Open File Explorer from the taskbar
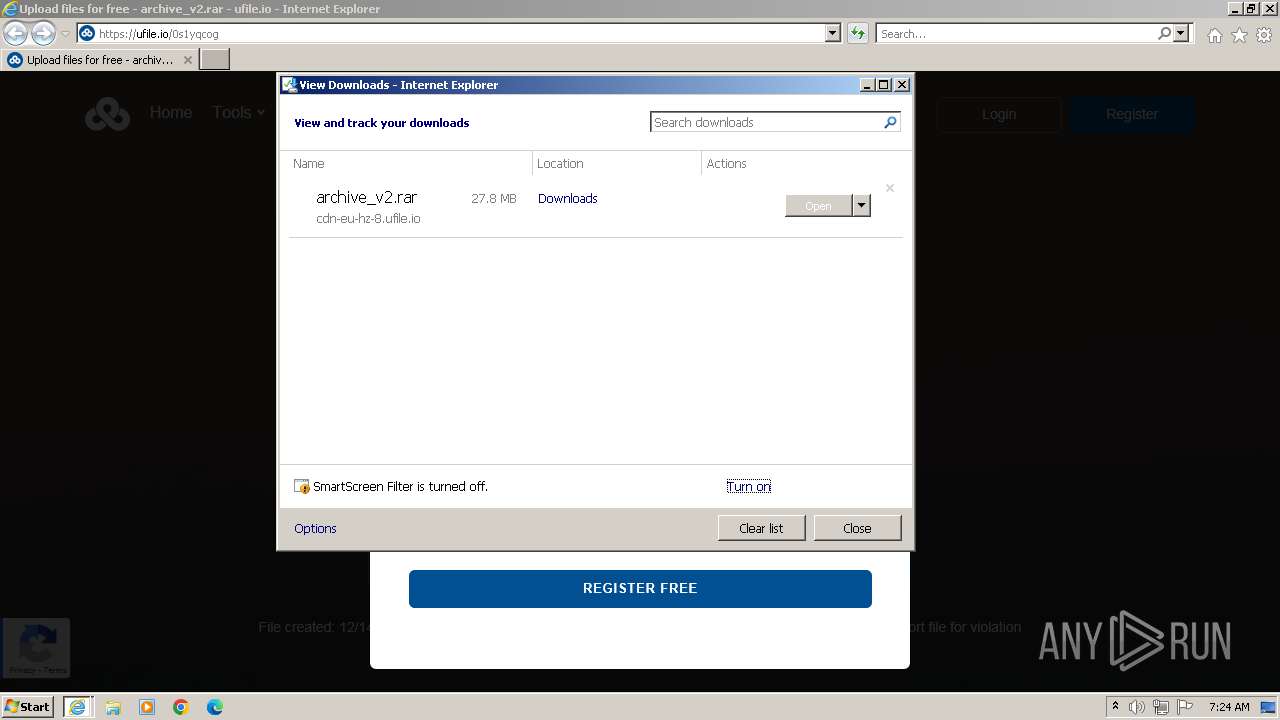The height and width of the screenshot is (720, 1280). click(x=113, y=707)
